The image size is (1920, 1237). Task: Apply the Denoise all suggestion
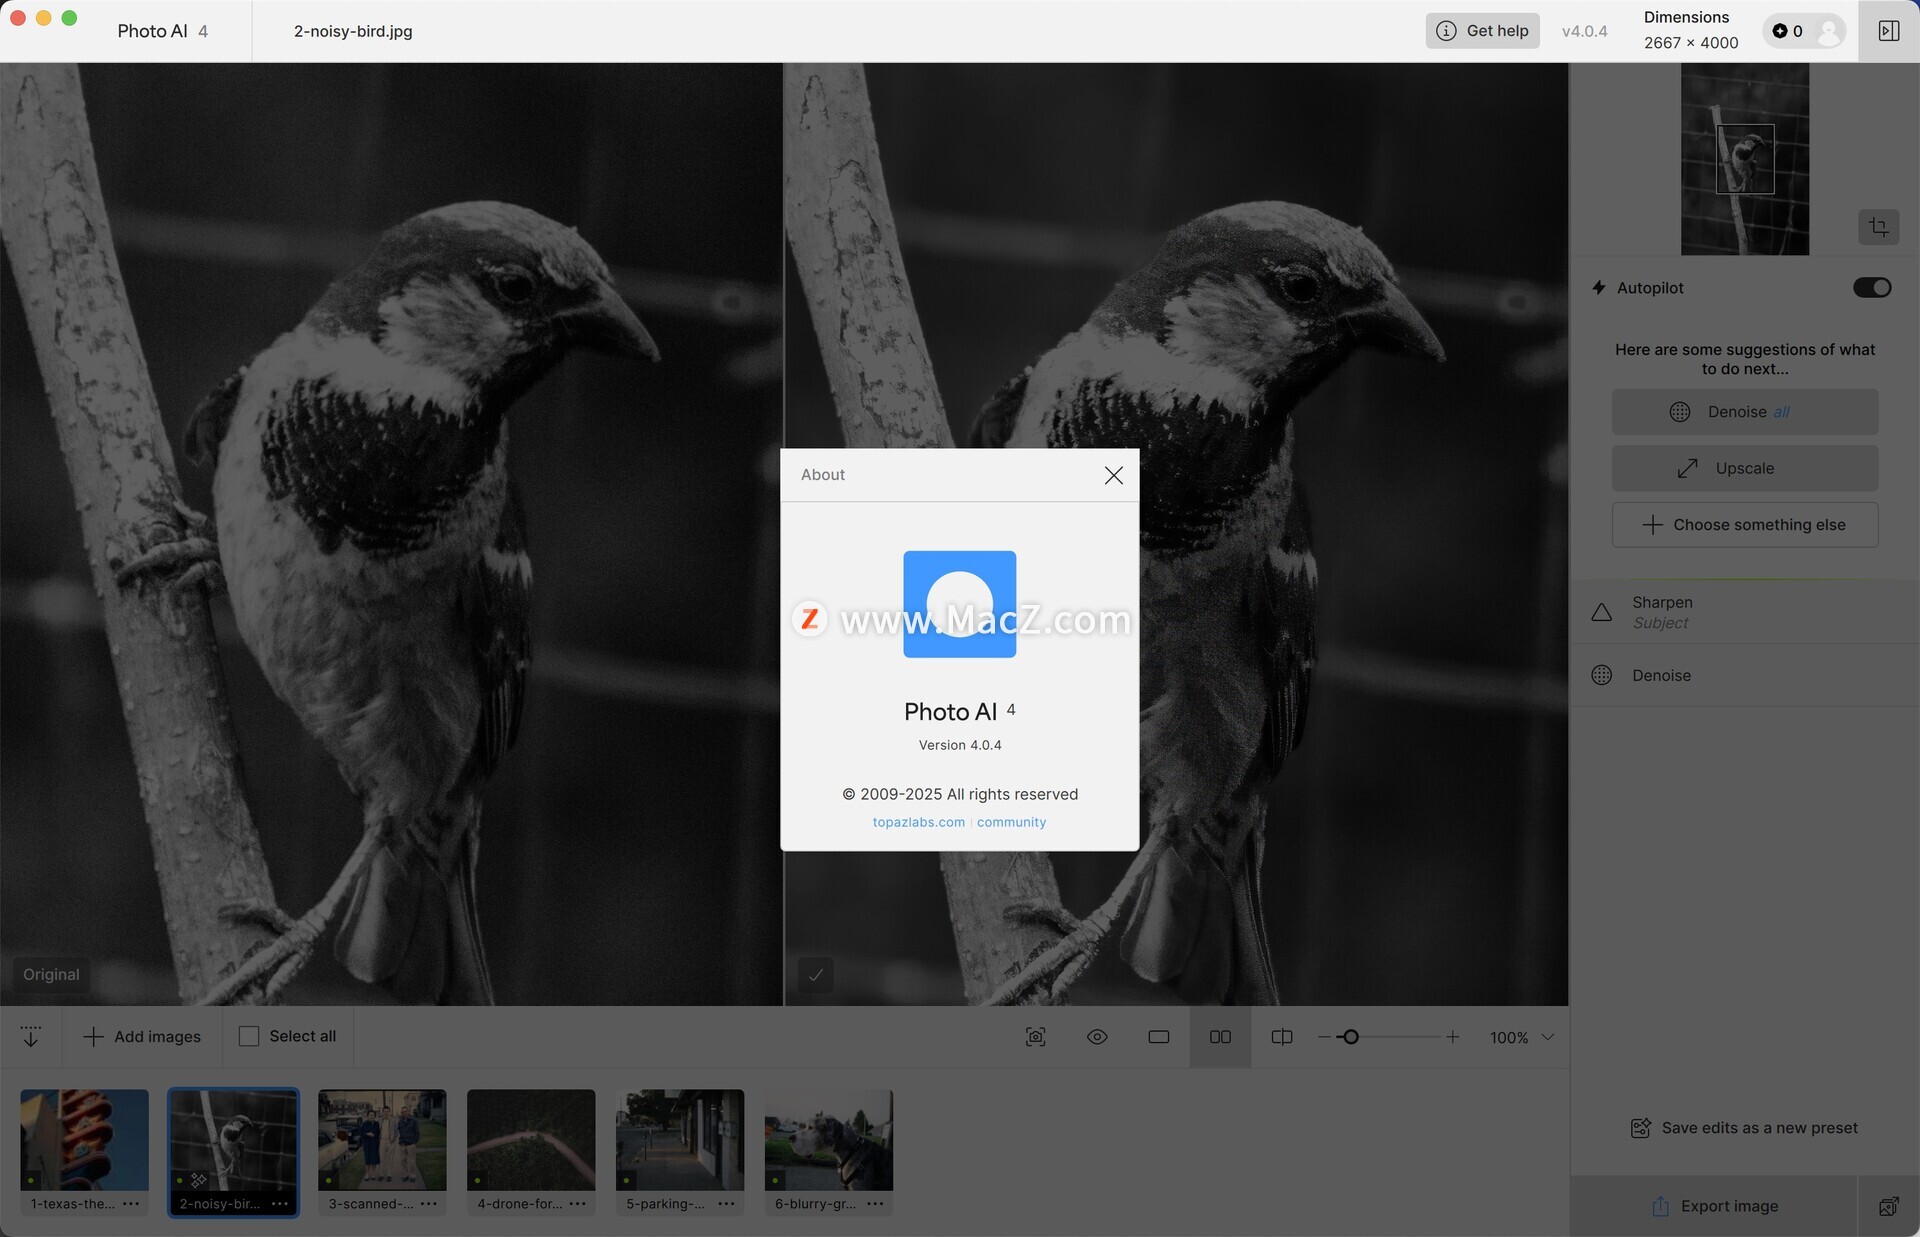pyautogui.click(x=1744, y=412)
